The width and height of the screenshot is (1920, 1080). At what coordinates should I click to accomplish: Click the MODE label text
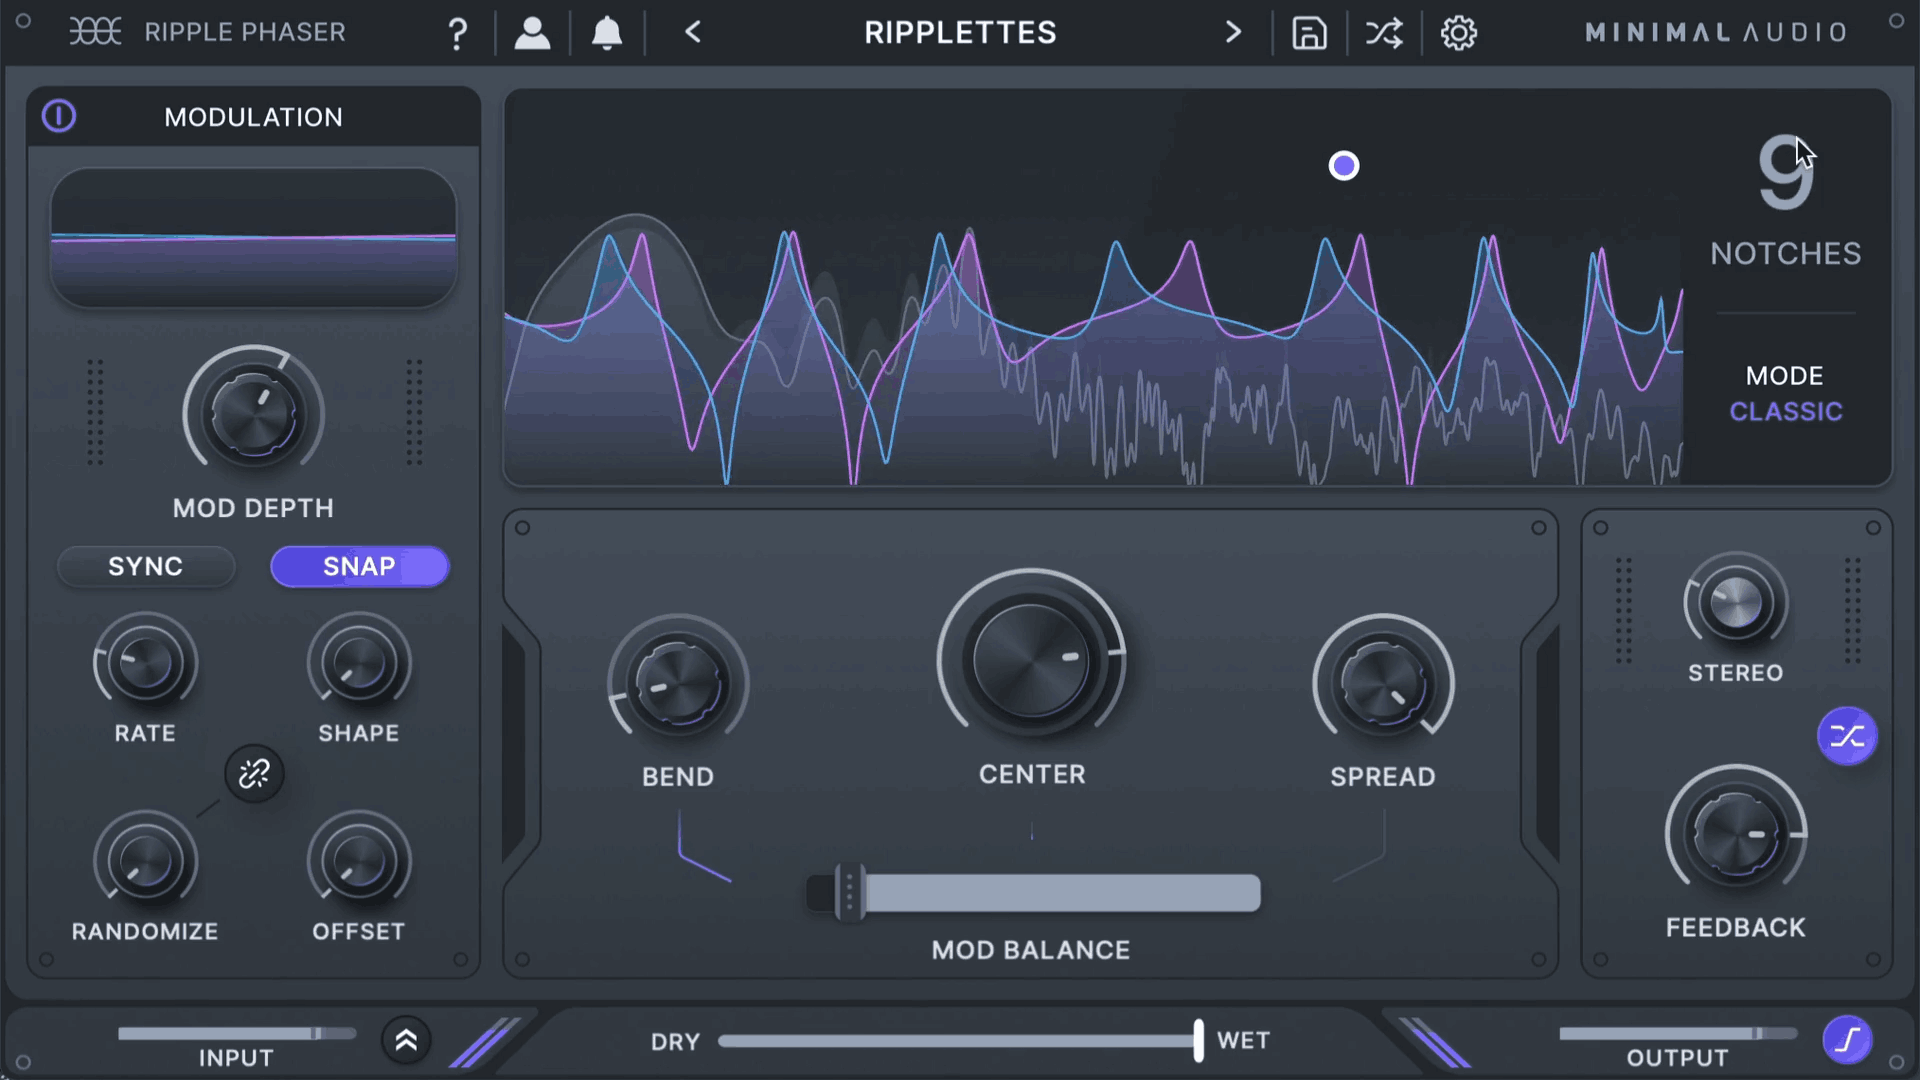1785,375
